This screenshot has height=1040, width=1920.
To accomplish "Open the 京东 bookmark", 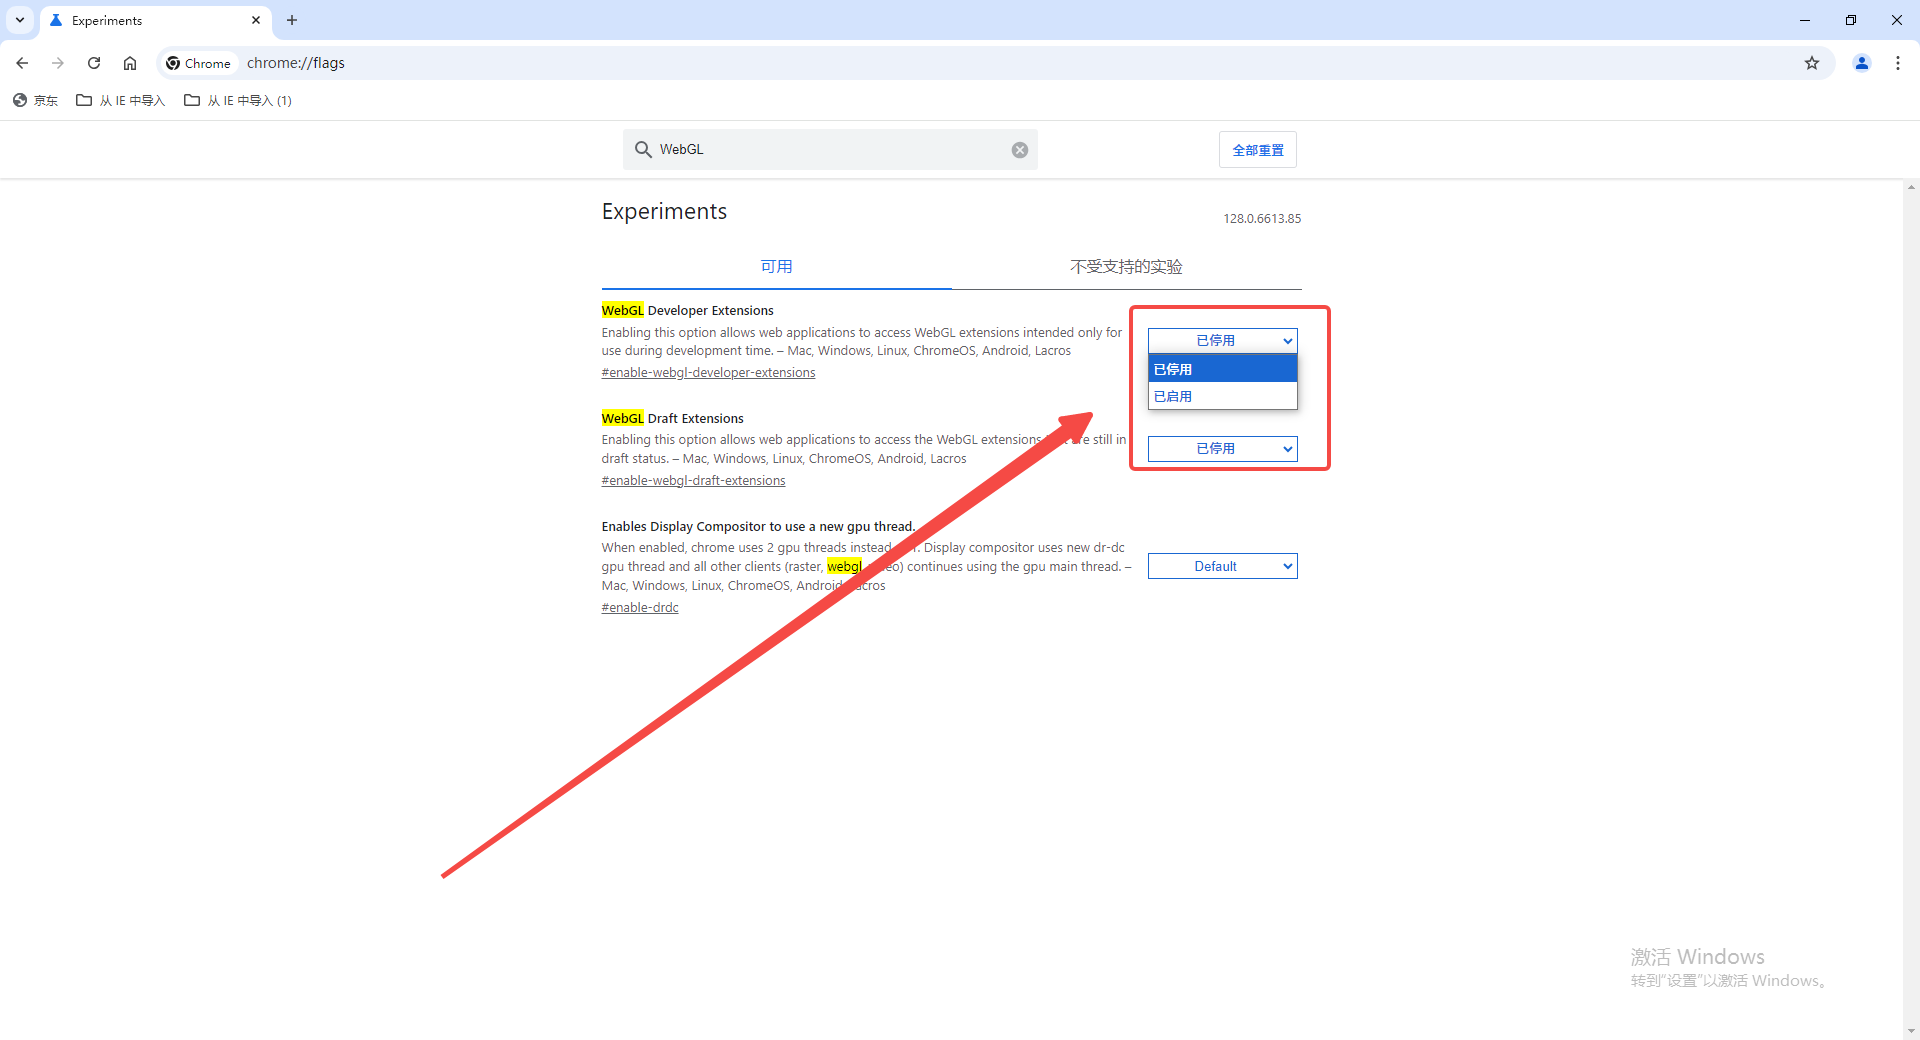I will [x=35, y=100].
